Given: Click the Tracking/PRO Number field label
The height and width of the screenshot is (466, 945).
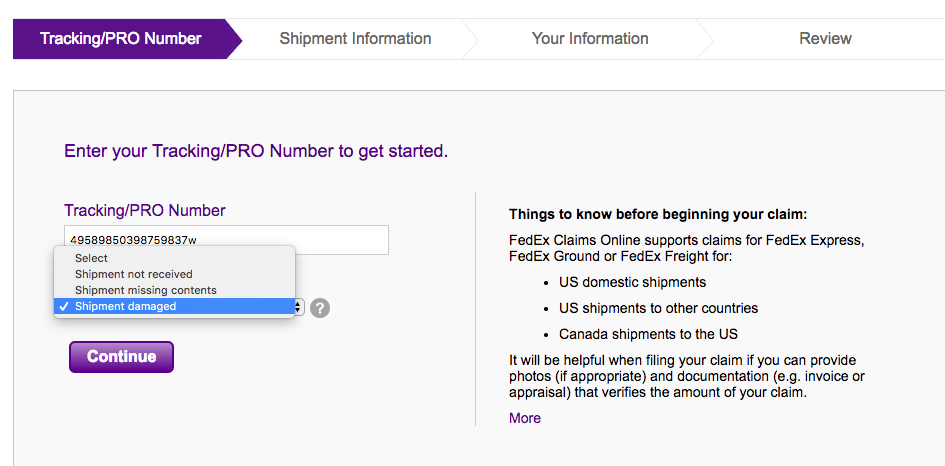Looking at the screenshot, I should click(x=145, y=211).
